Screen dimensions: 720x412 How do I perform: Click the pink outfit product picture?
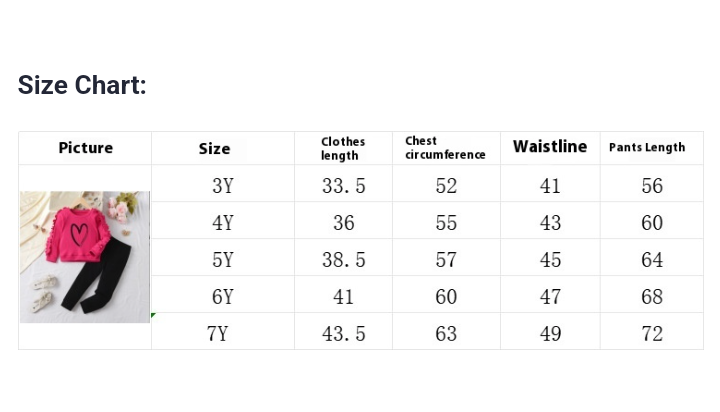(85, 256)
